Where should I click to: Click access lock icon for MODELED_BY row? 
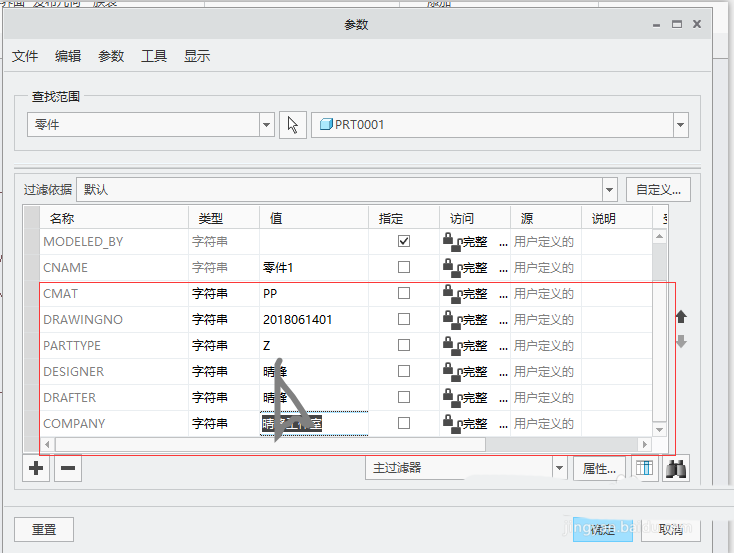[451, 241]
